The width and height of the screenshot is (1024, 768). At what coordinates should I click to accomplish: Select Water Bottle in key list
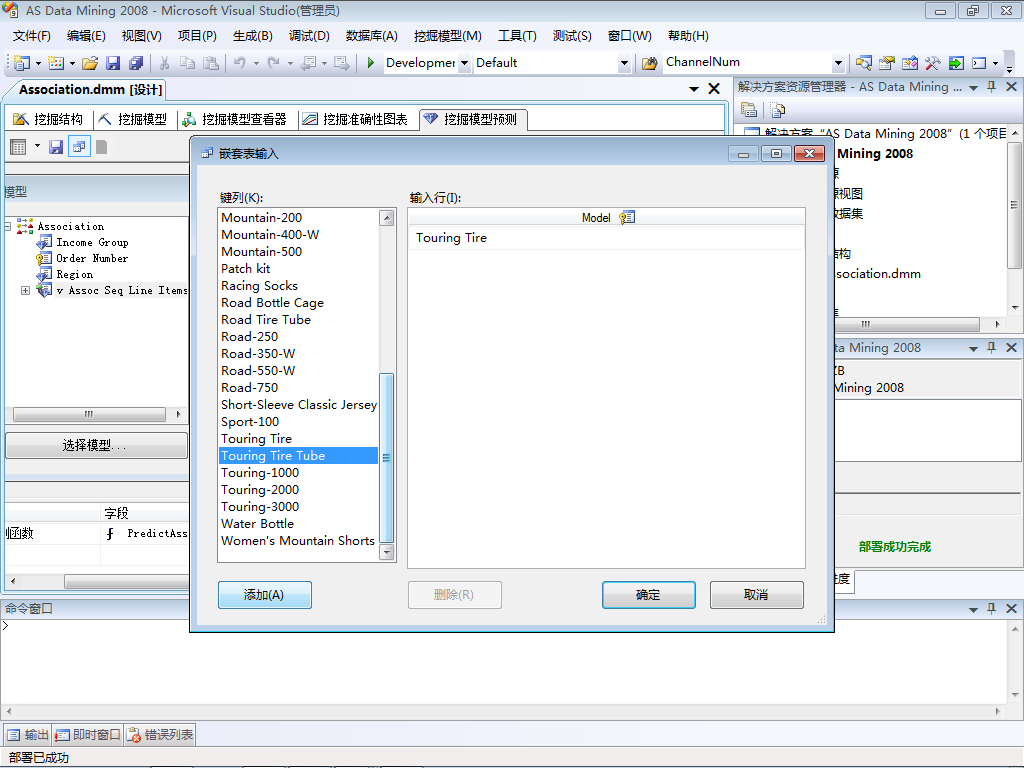(298, 524)
